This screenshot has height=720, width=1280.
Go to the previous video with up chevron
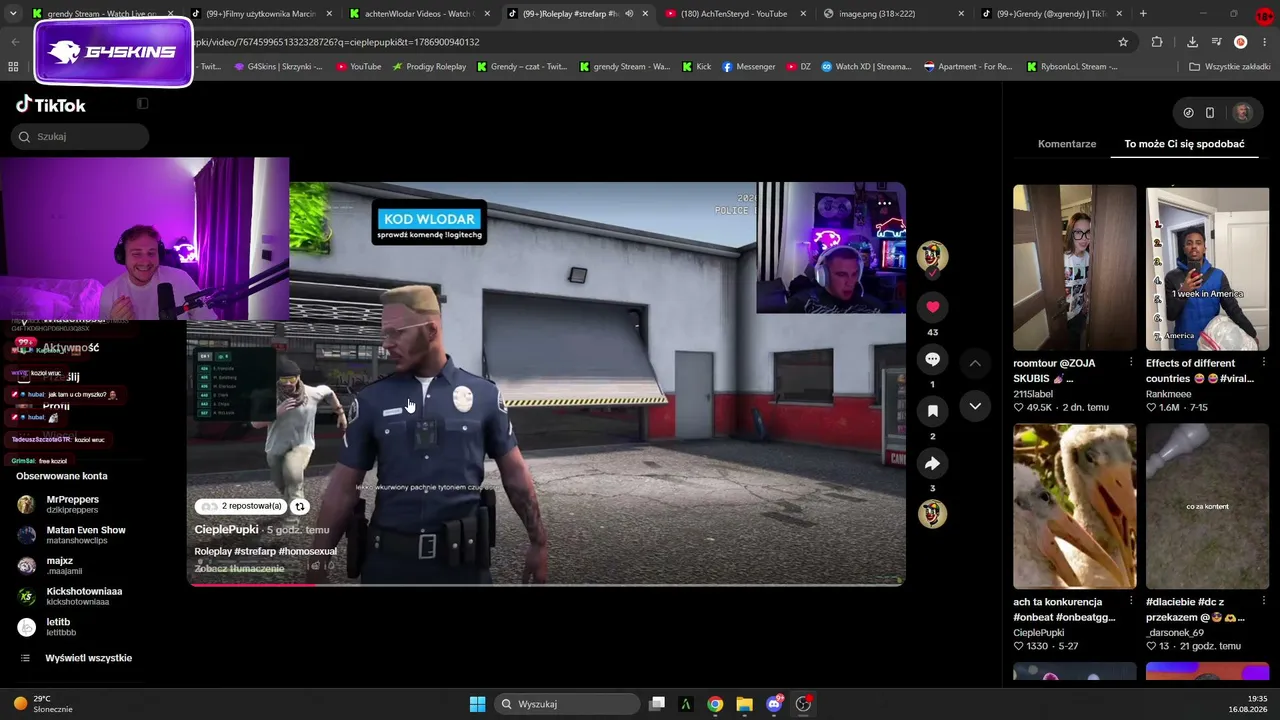975,363
